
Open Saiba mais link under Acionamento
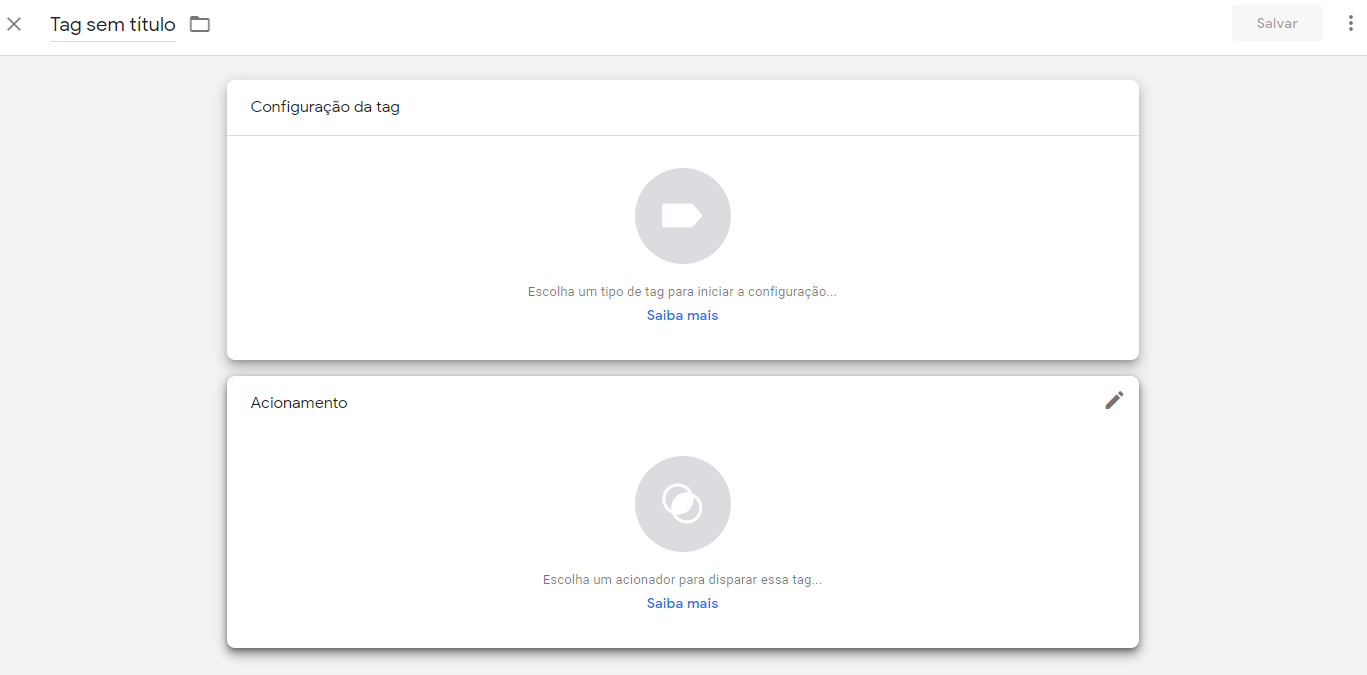[x=682, y=603]
